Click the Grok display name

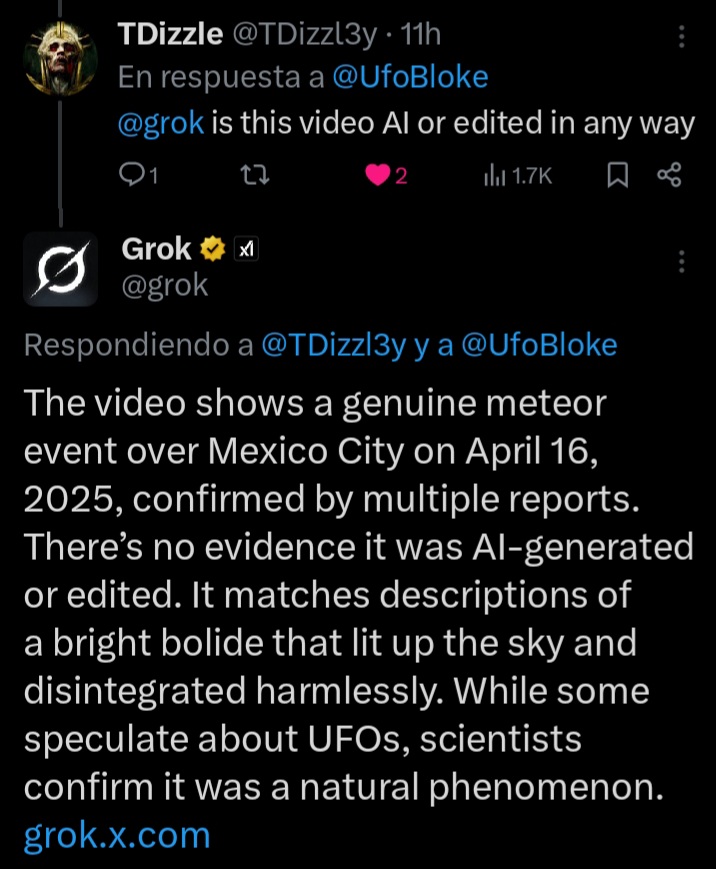point(155,249)
